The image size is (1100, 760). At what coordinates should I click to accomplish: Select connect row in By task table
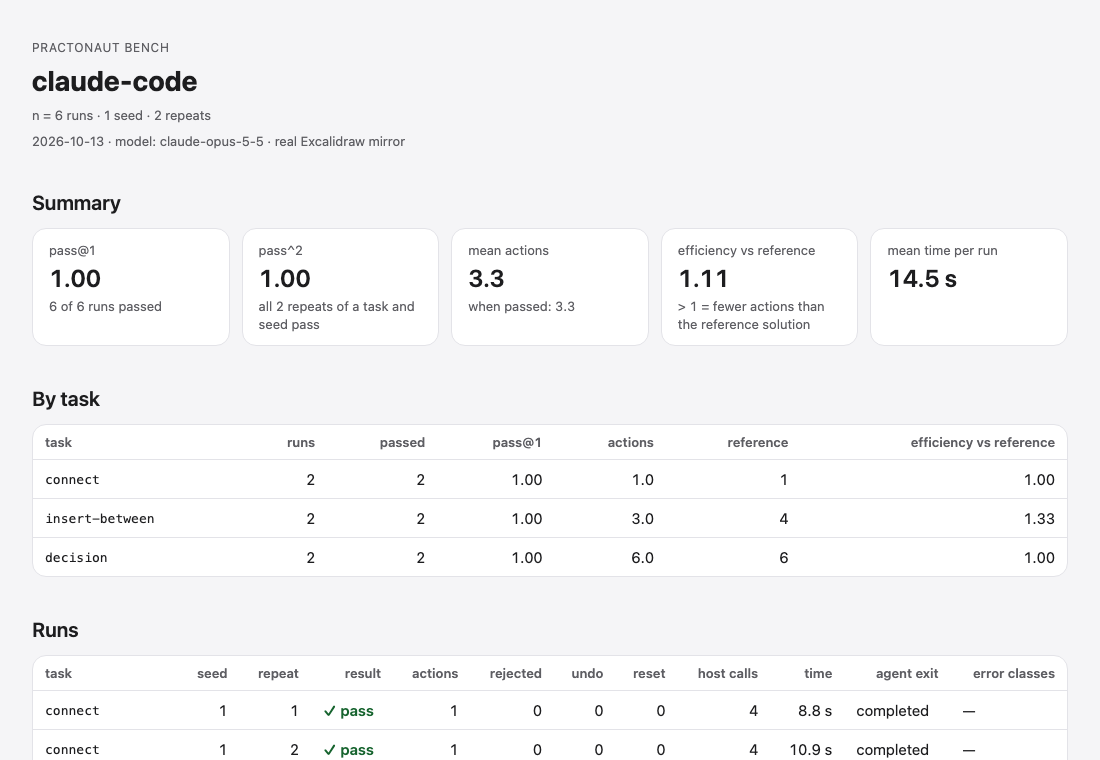point(550,480)
